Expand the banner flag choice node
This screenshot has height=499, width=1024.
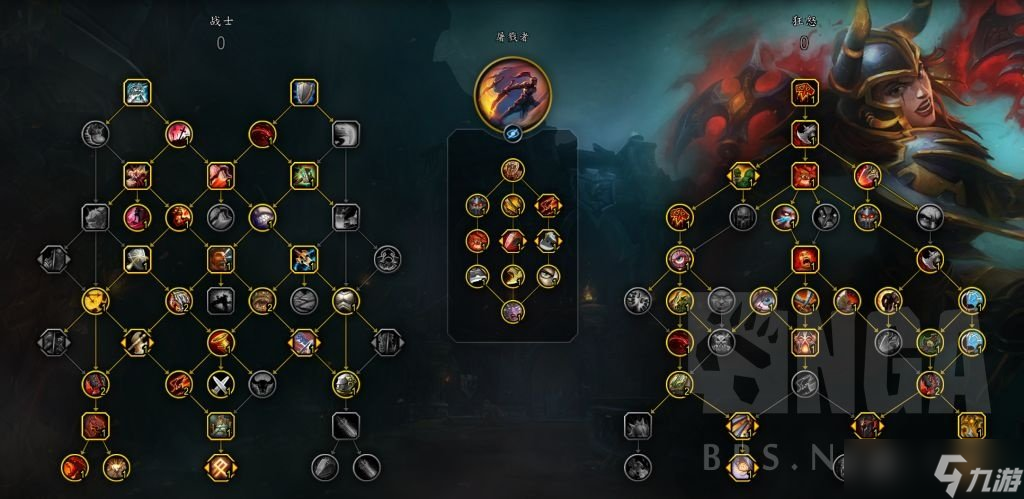pyautogui.click(x=304, y=342)
